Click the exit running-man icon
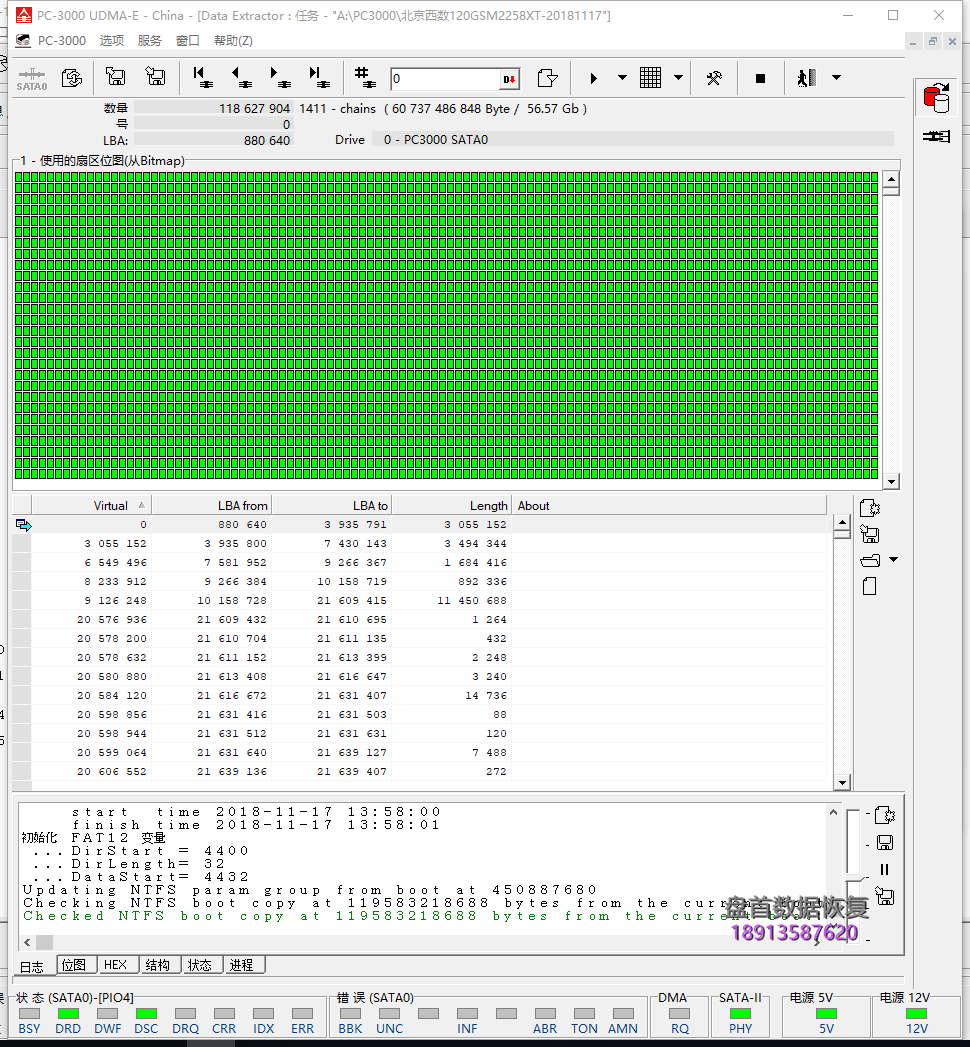 click(806, 78)
